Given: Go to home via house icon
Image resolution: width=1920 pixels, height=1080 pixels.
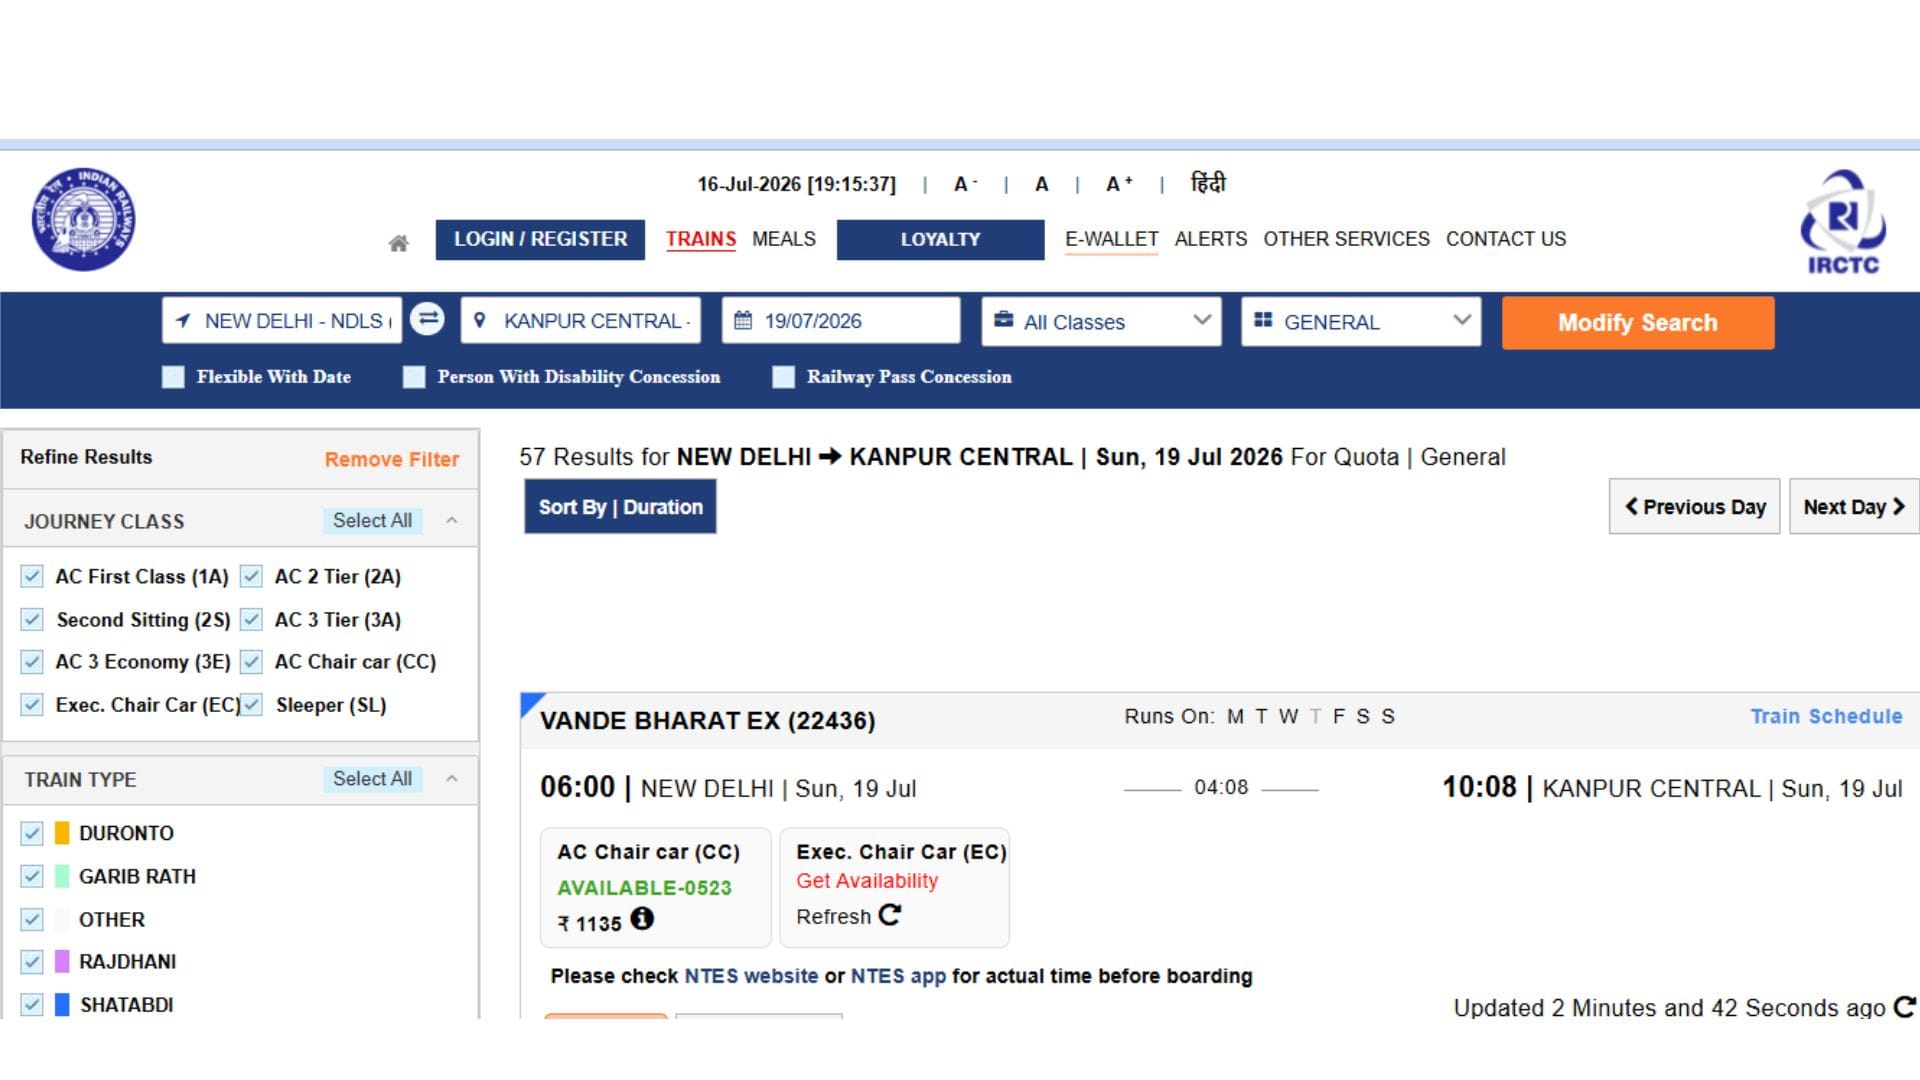Looking at the screenshot, I should pos(398,242).
